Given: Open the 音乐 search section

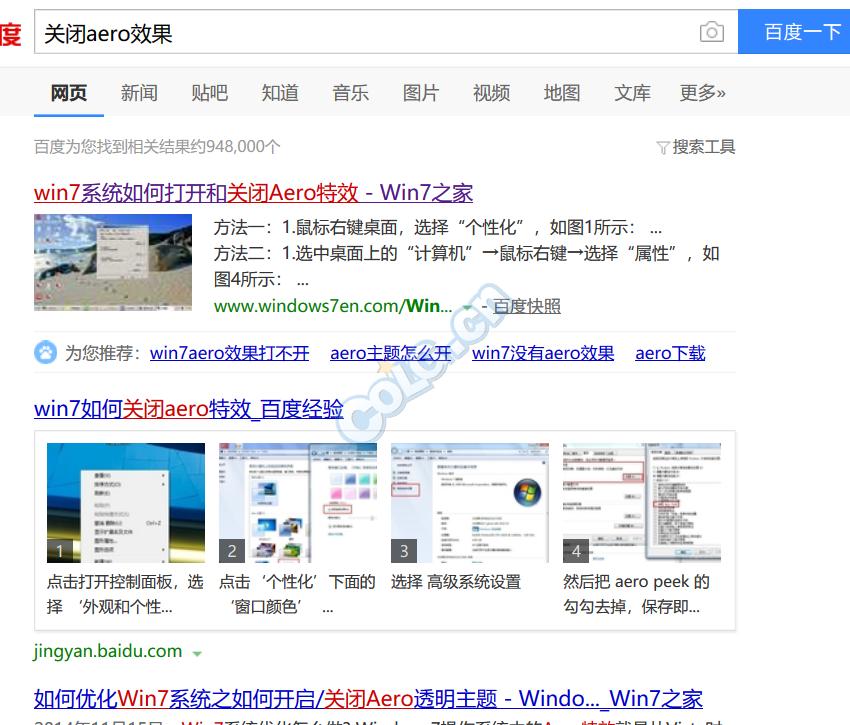Looking at the screenshot, I should pyautogui.click(x=350, y=92).
